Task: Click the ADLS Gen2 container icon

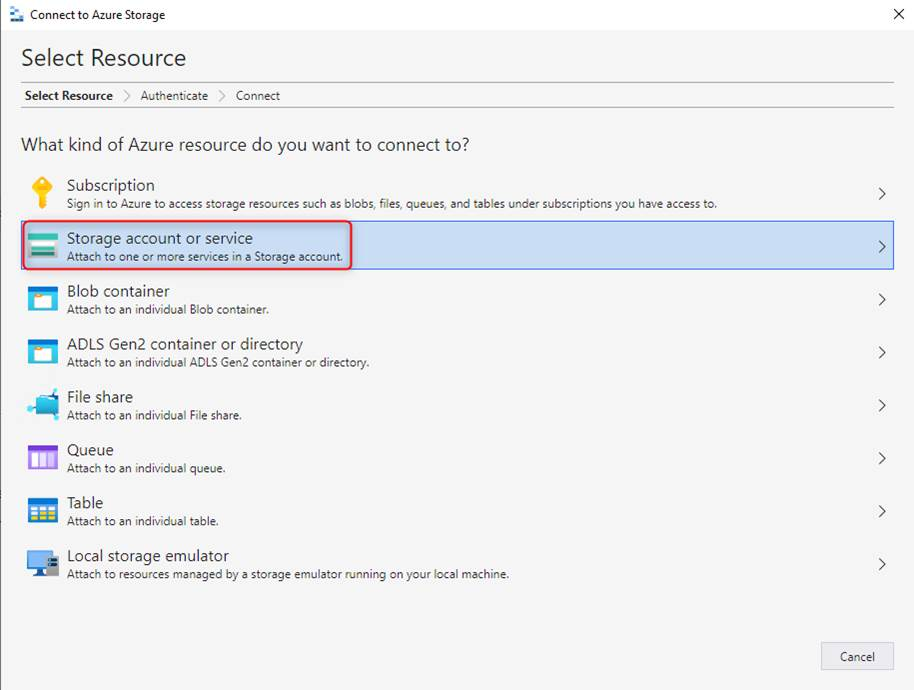Action: click(43, 352)
